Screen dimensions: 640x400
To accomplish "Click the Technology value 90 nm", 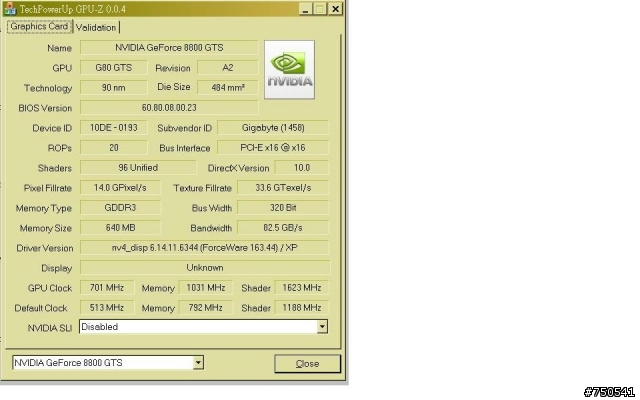I will (113, 88).
